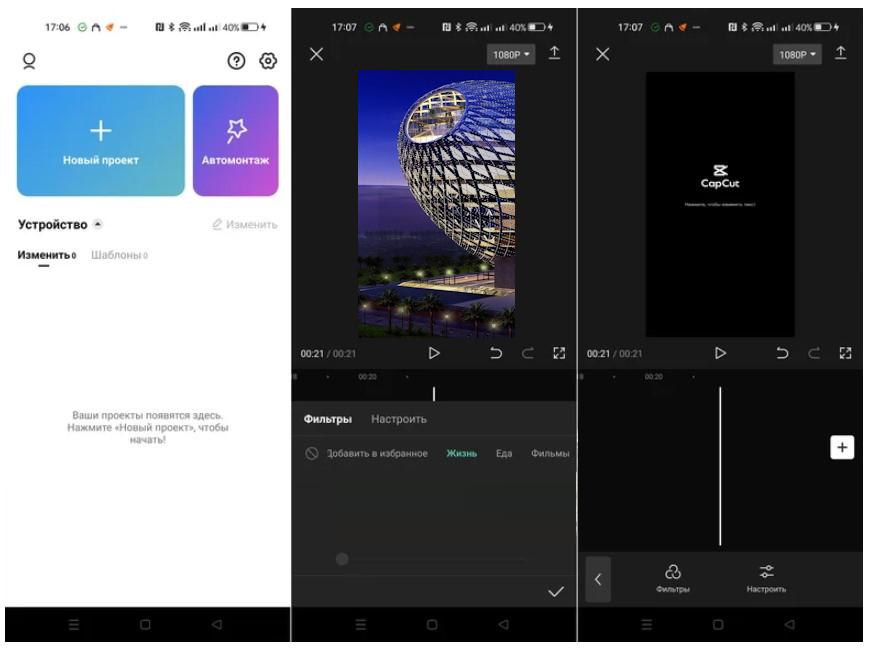Open the Настроить sliders icon in bottom toolbar
The width and height of the screenshot is (872, 651).
pyautogui.click(x=766, y=579)
